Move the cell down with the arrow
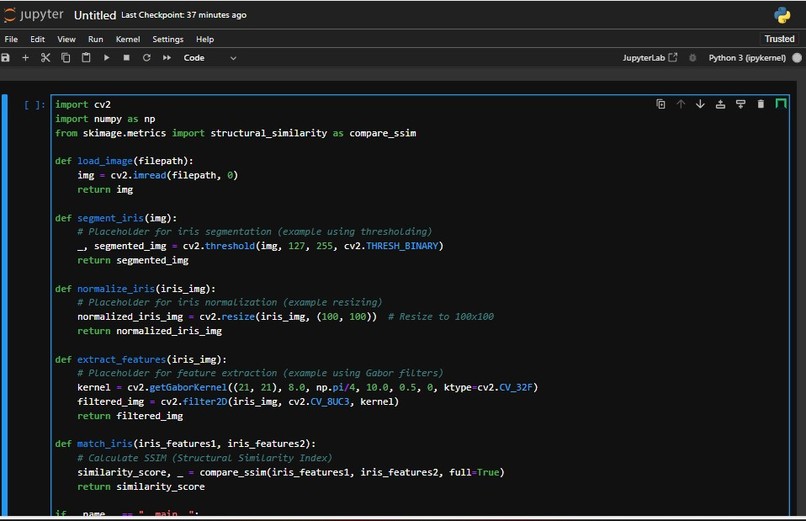 [x=700, y=104]
